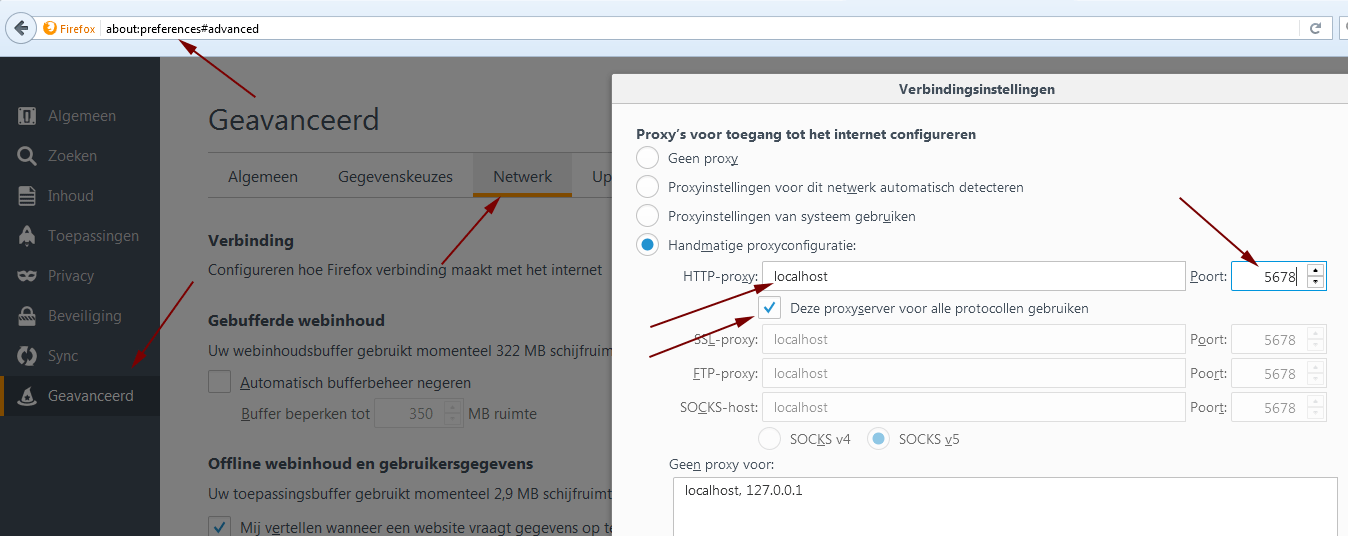Screen dimensions: 1348x536
Task: Open the Zoeken sidebar category
Action: (x=80, y=156)
